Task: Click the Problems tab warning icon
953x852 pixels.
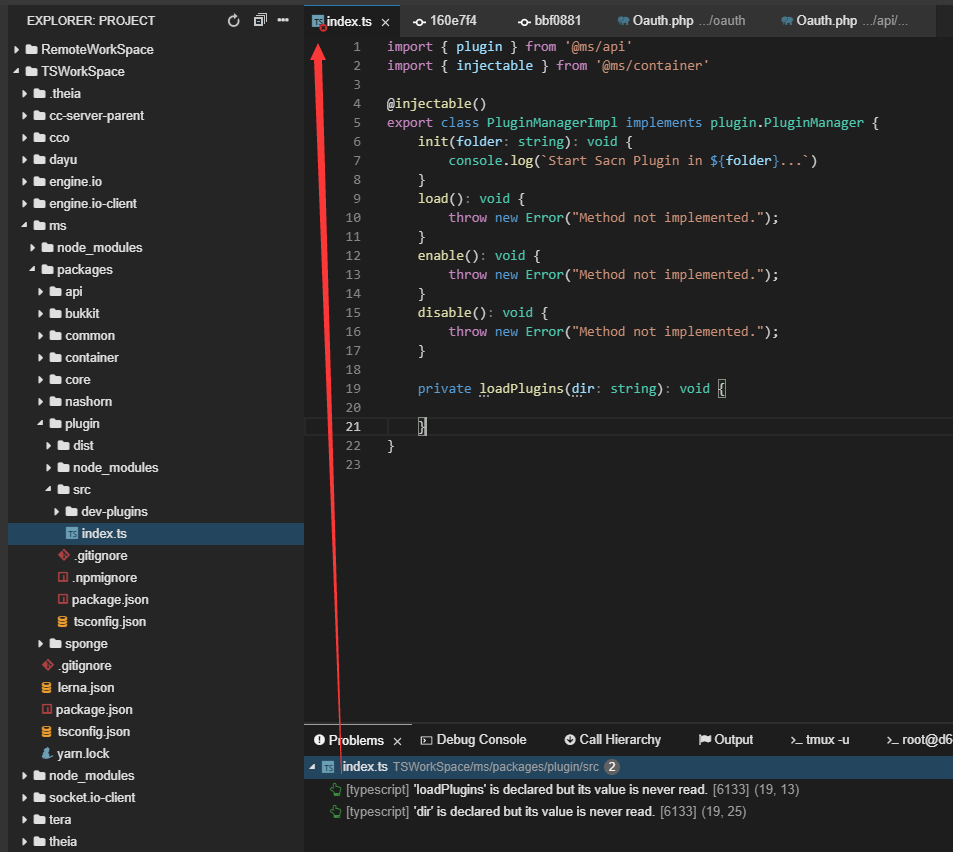Action: coord(319,740)
